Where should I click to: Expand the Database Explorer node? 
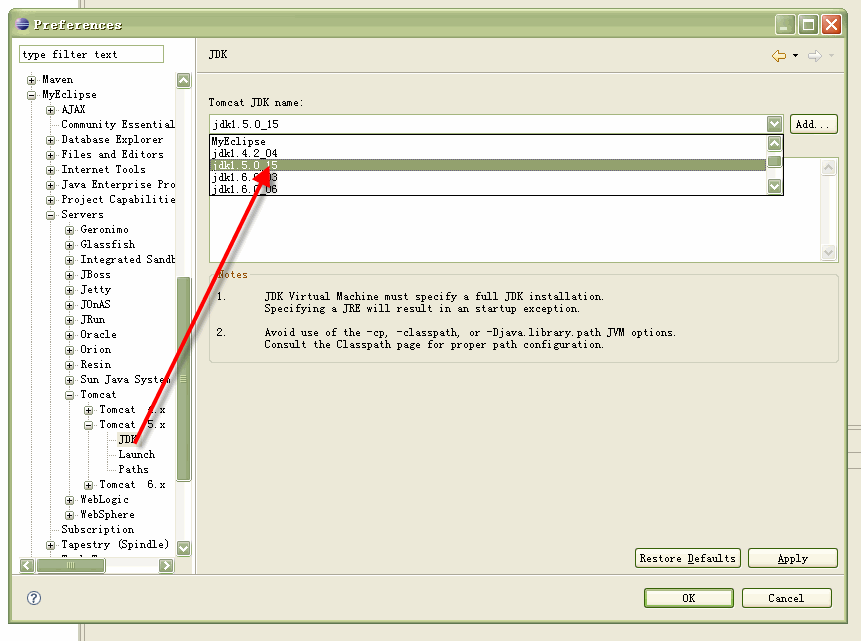coord(51,140)
